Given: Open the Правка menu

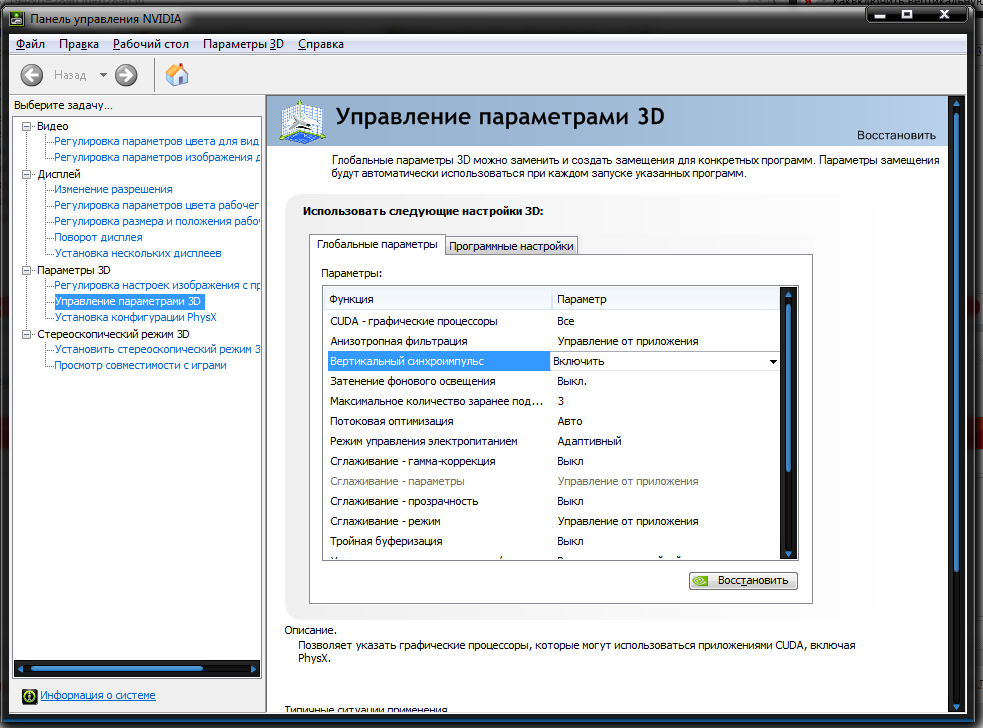Looking at the screenshot, I should click(x=79, y=44).
